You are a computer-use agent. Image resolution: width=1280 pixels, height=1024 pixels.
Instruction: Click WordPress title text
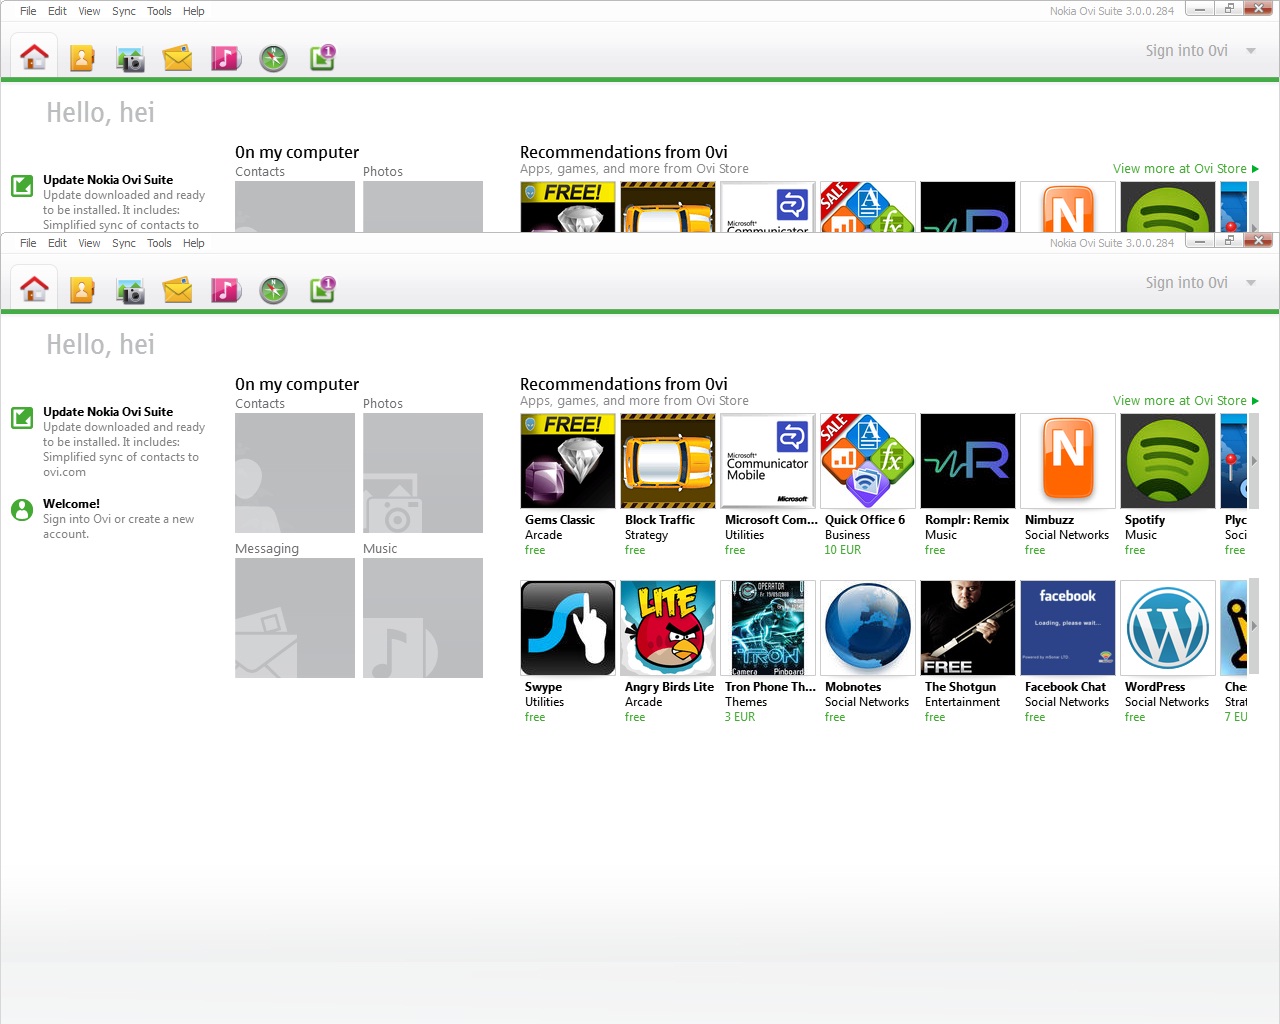click(x=1155, y=687)
